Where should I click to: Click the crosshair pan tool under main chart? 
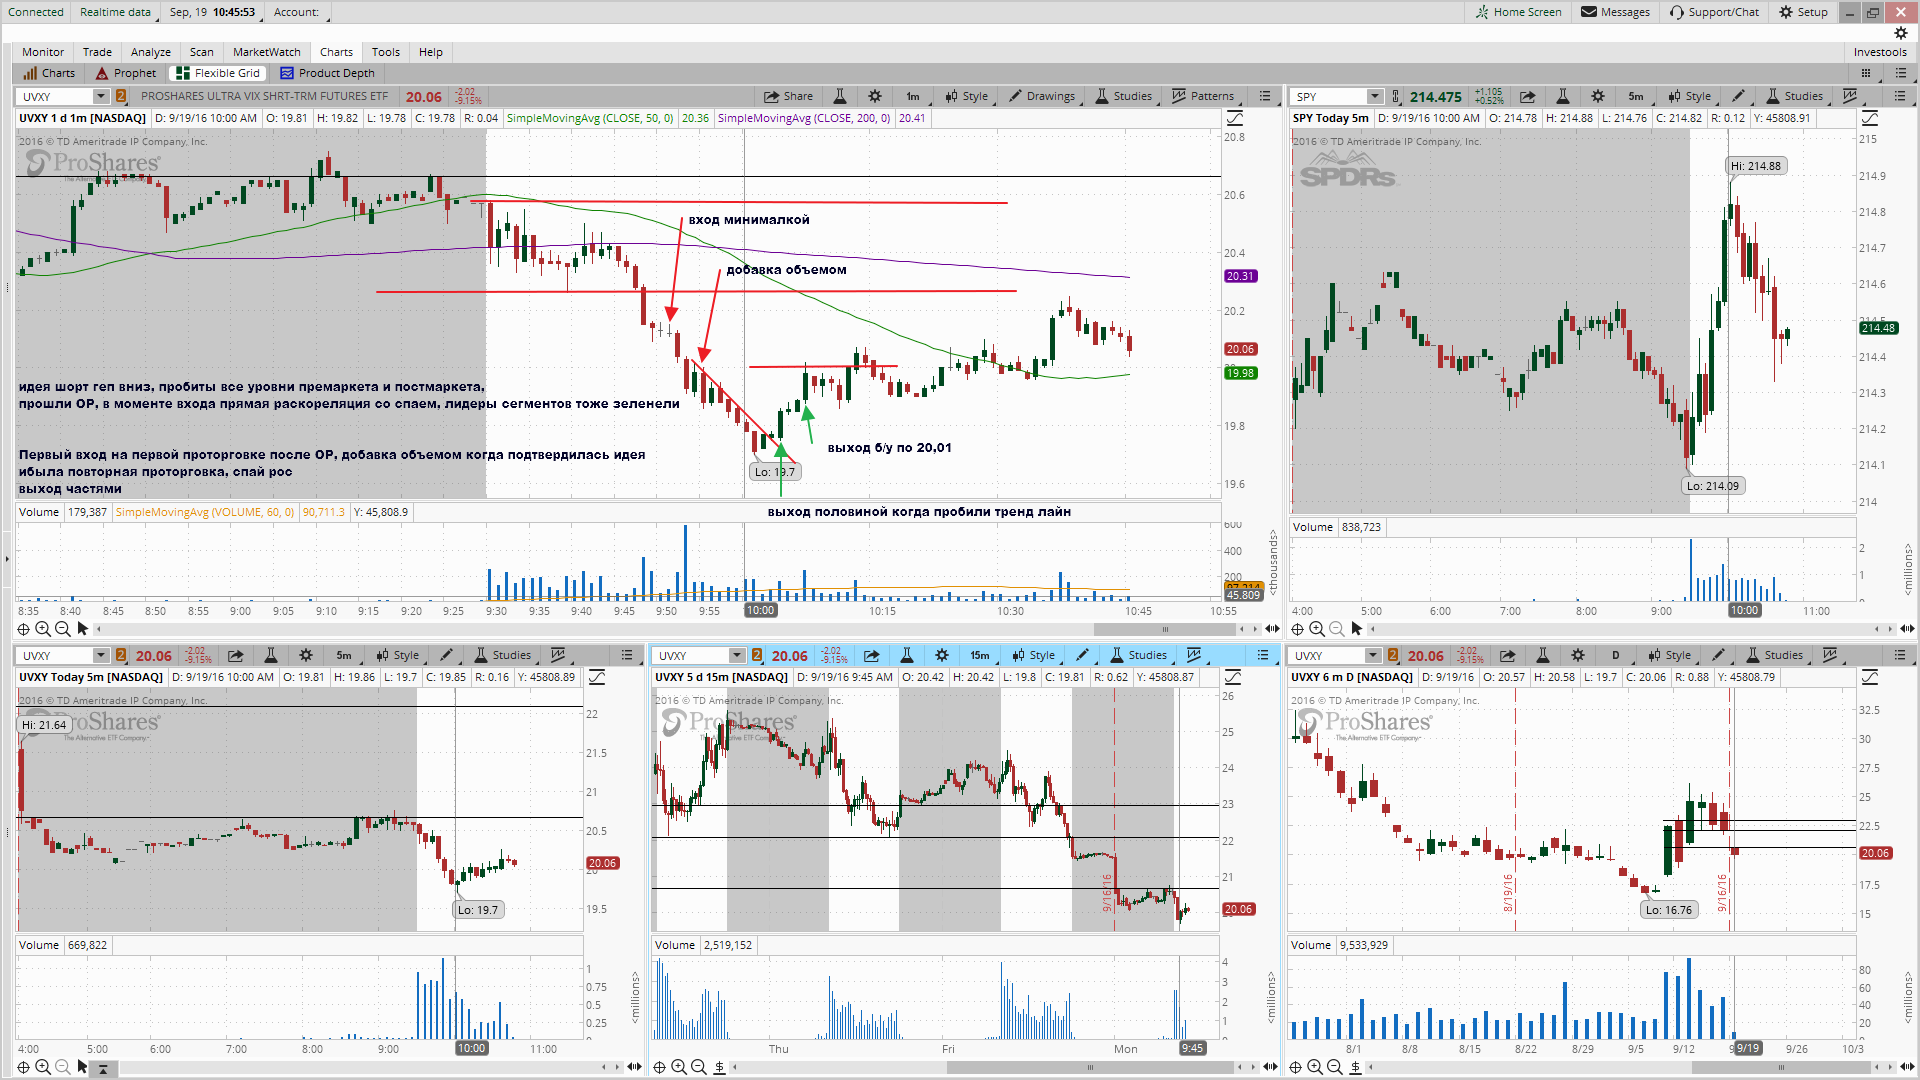23,629
